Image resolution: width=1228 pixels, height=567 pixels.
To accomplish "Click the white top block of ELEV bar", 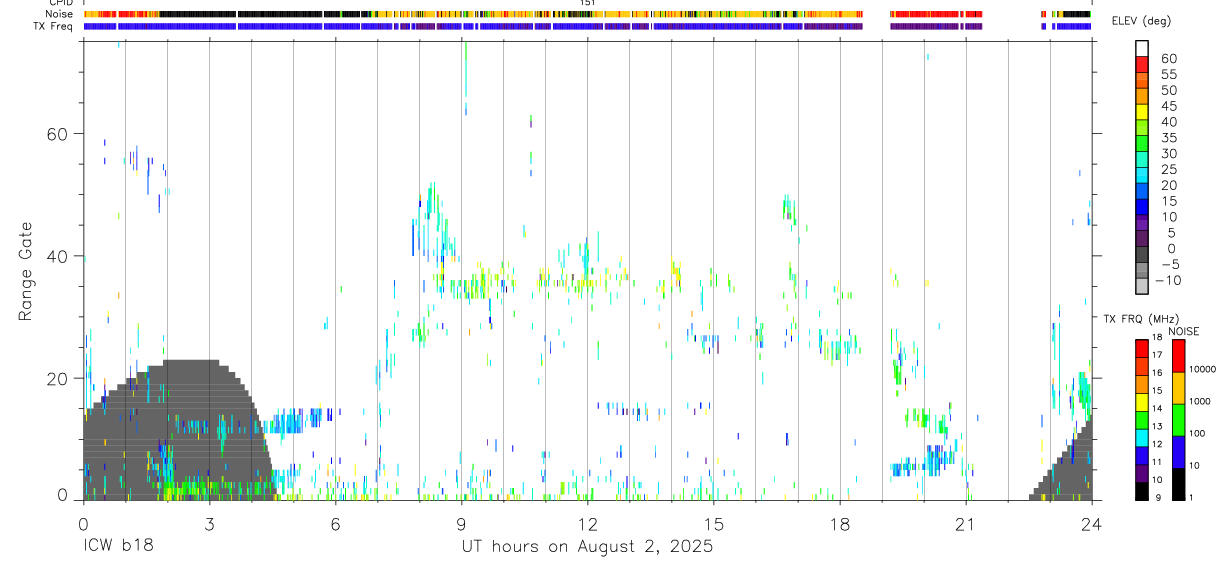I will (1142, 49).
